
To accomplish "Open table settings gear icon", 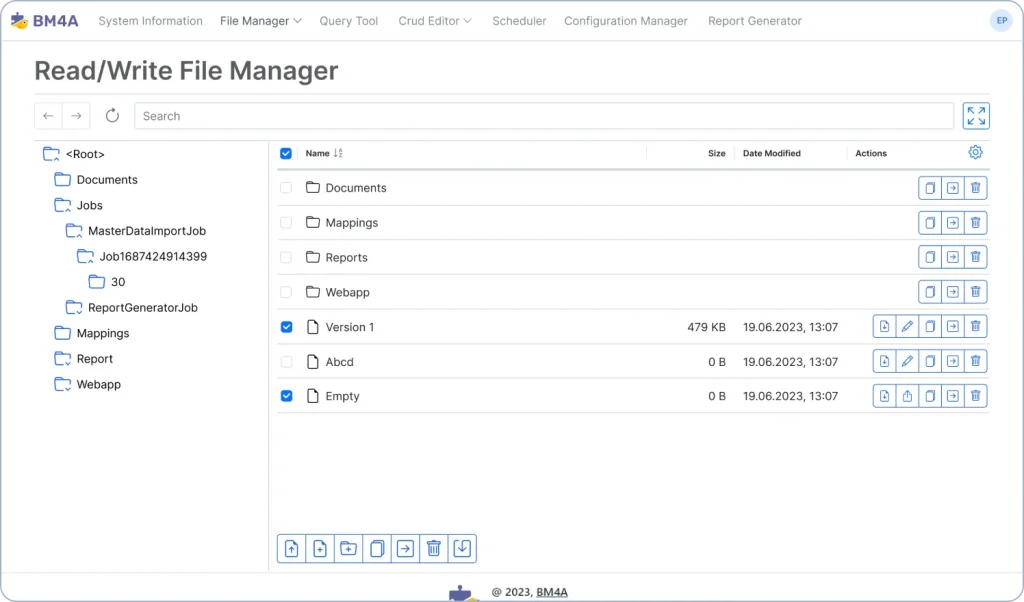I will coord(976,152).
